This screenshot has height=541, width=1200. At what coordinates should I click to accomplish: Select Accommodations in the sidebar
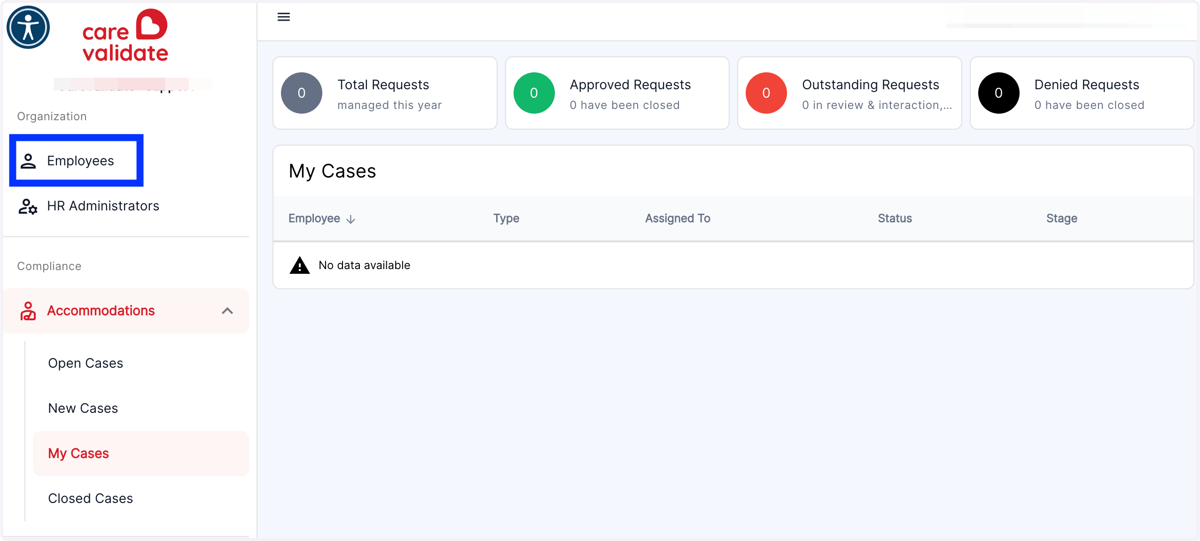126,311
